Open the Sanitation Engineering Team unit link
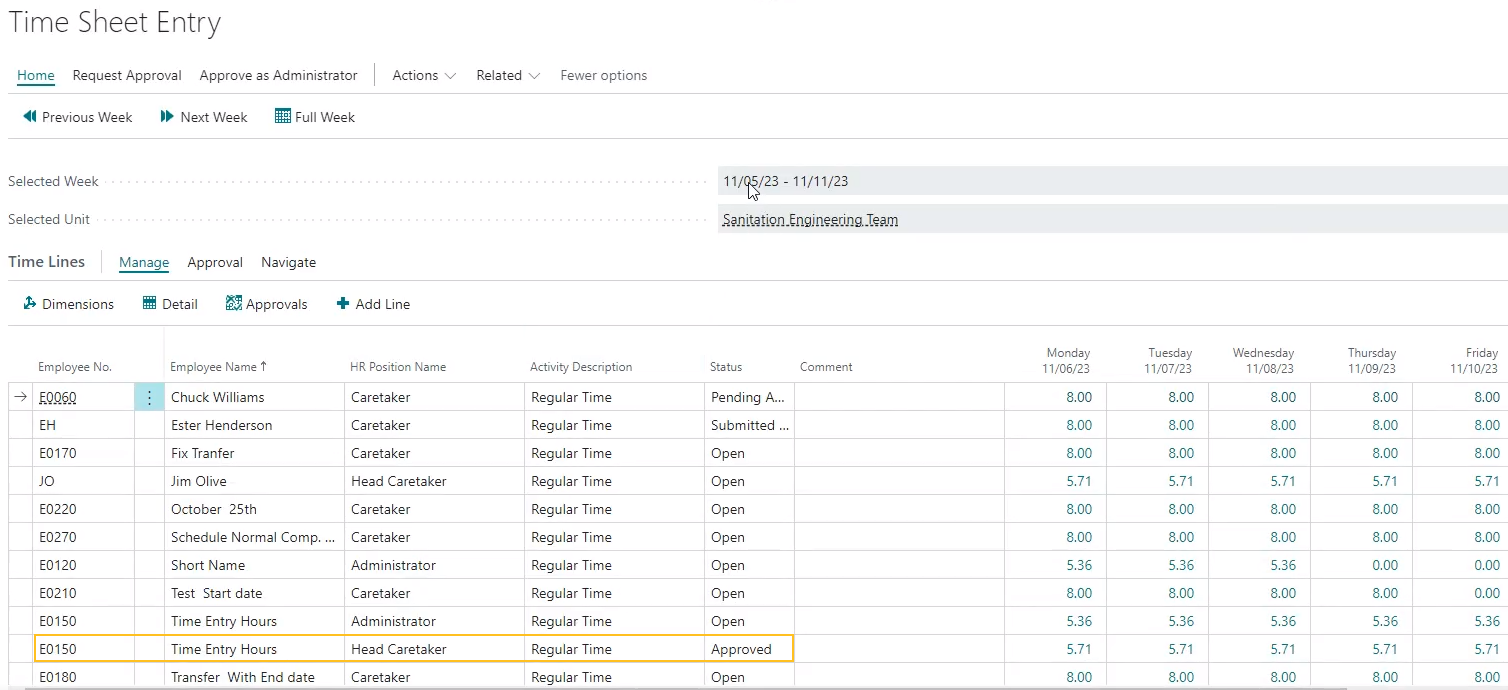Image resolution: width=1508 pixels, height=690 pixels. click(x=810, y=220)
